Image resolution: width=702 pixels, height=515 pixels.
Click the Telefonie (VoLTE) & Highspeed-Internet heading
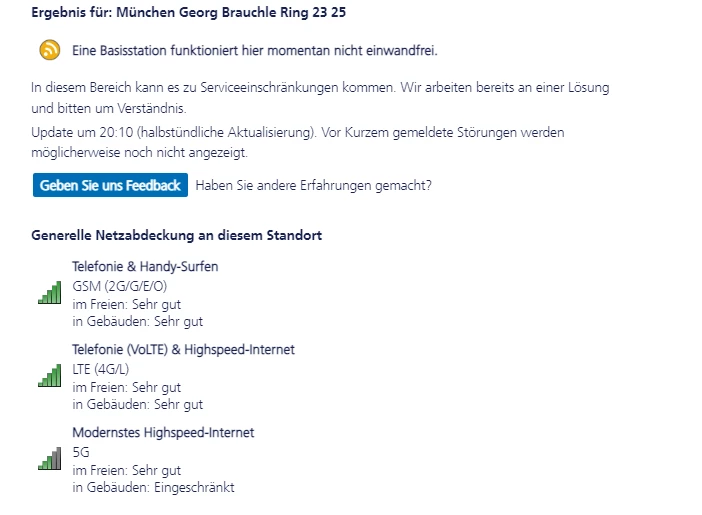(x=183, y=350)
